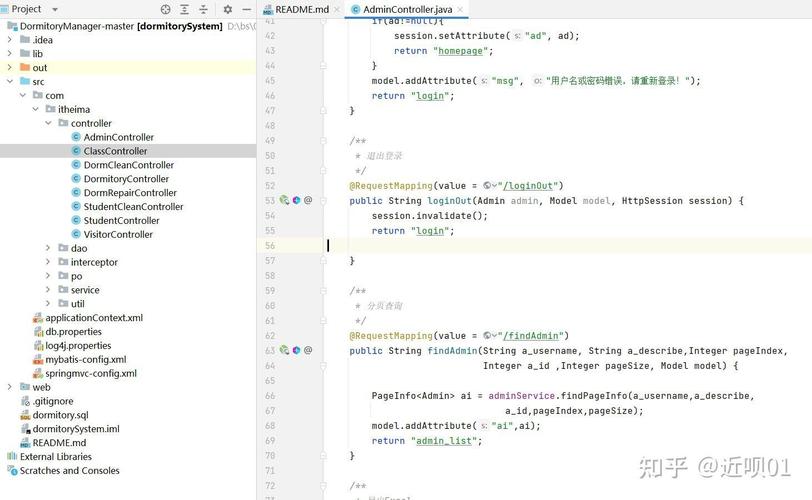Select the springmvc-config.xml file
This screenshot has height=500, width=812.
[x=90, y=373]
